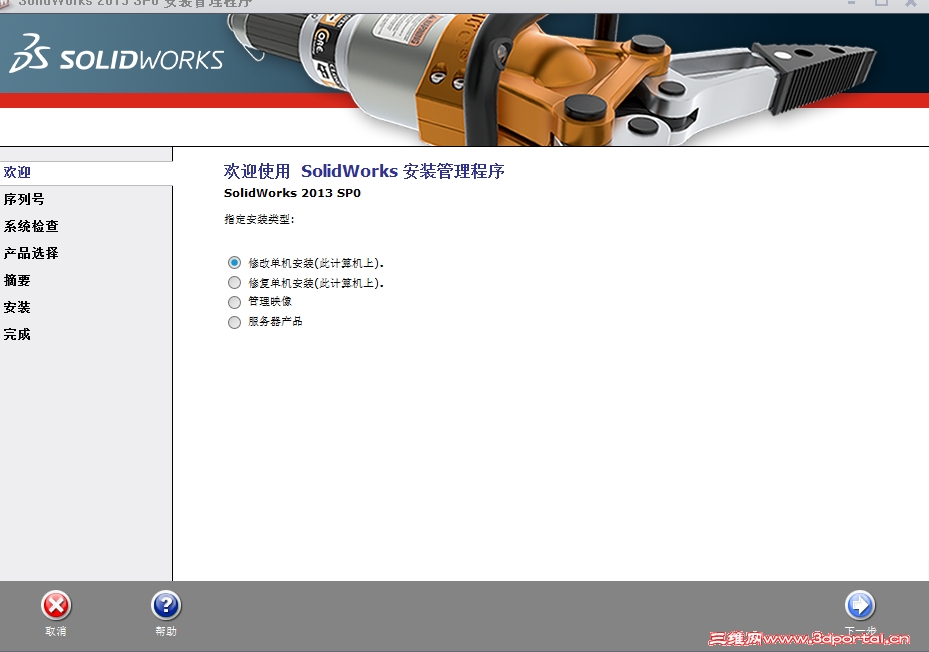Image resolution: width=929 pixels, height=652 pixels.
Task: Select 修改单机安装 (modify individual installation) radio
Action: [x=235, y=262]
